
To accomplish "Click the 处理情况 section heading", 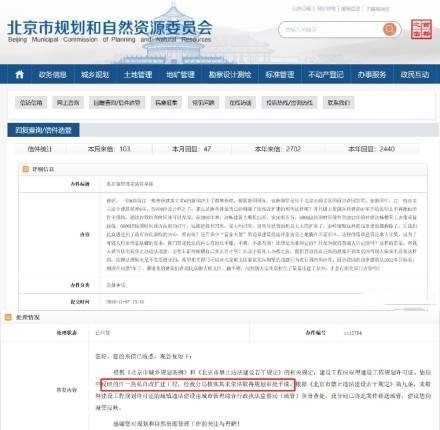I will pyautogui.click(x=28, y=317).
